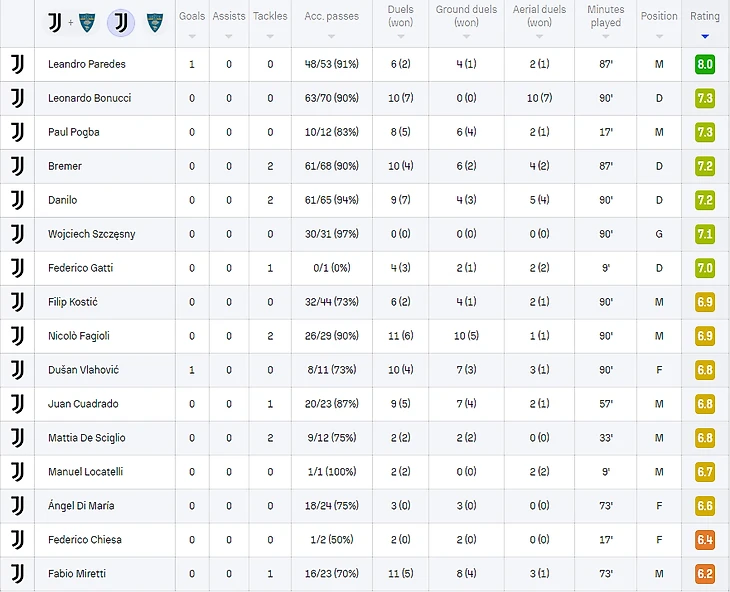
Task: Click the Juventus crest beside Leandro Paredes
Action: 17,64
